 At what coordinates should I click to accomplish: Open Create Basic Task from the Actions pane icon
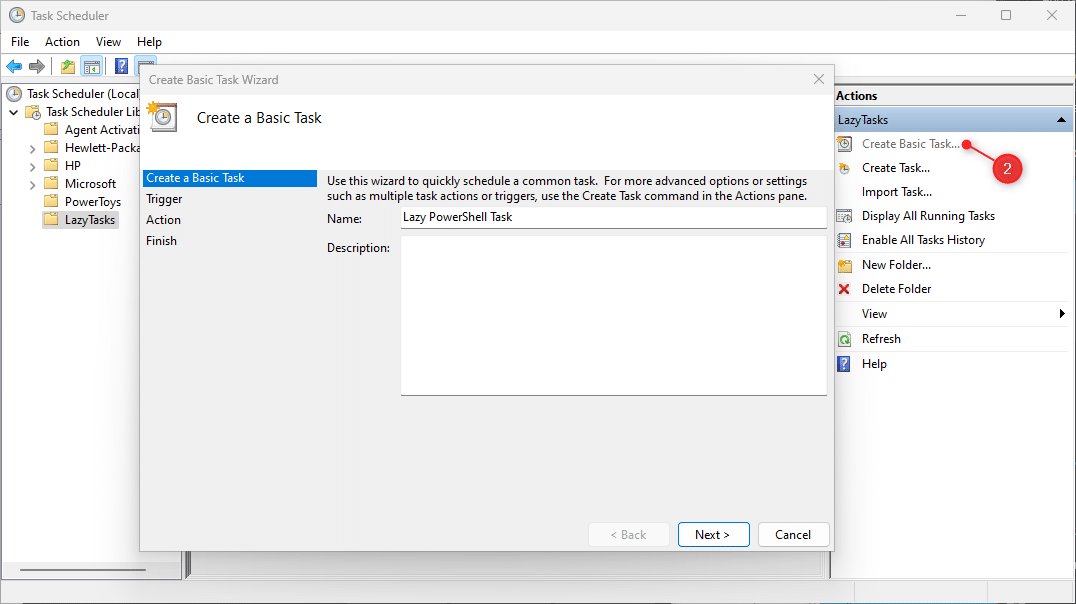(x=843, y=144)
